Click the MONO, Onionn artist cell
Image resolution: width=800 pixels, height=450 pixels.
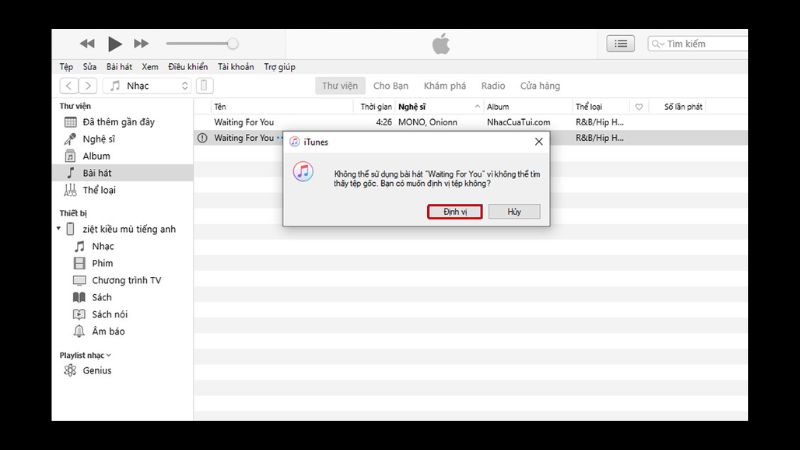[x=428, y=122]
